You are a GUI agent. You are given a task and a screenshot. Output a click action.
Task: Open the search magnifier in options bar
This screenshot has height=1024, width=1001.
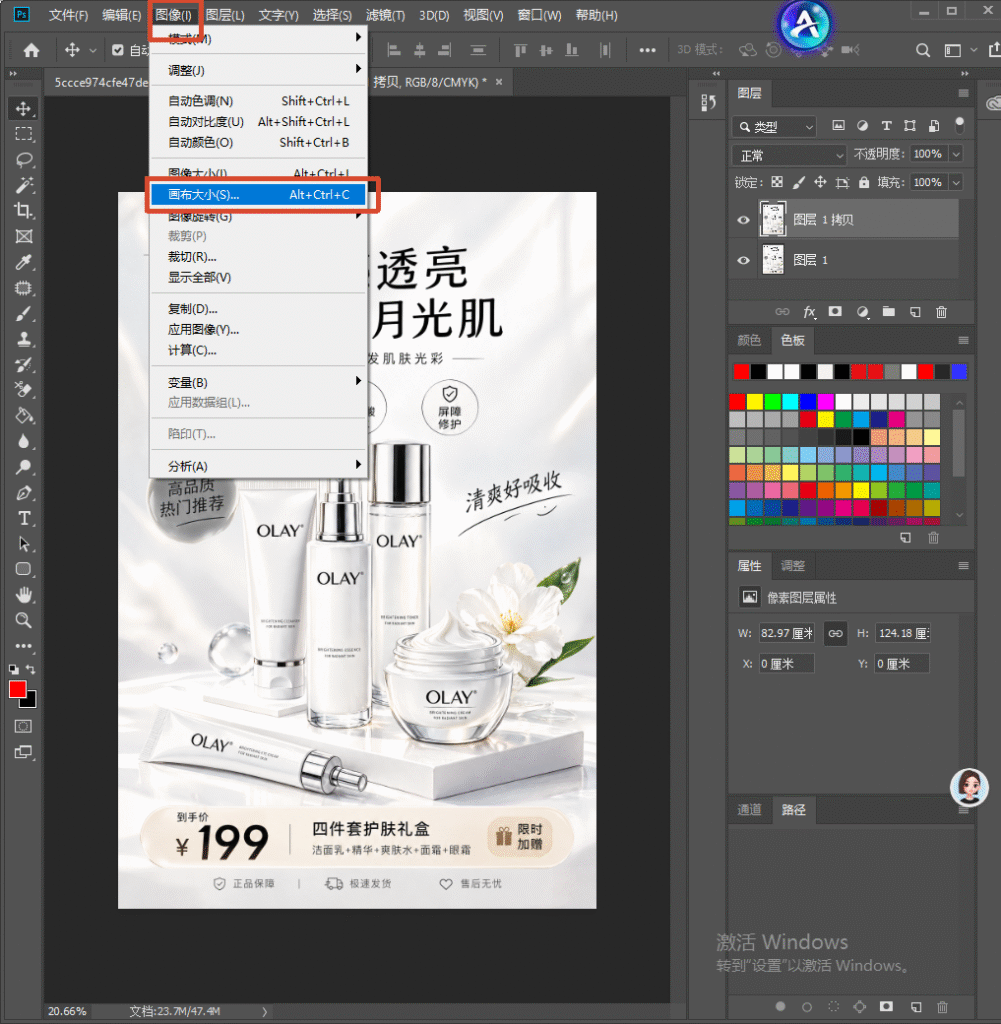[923, 50]
